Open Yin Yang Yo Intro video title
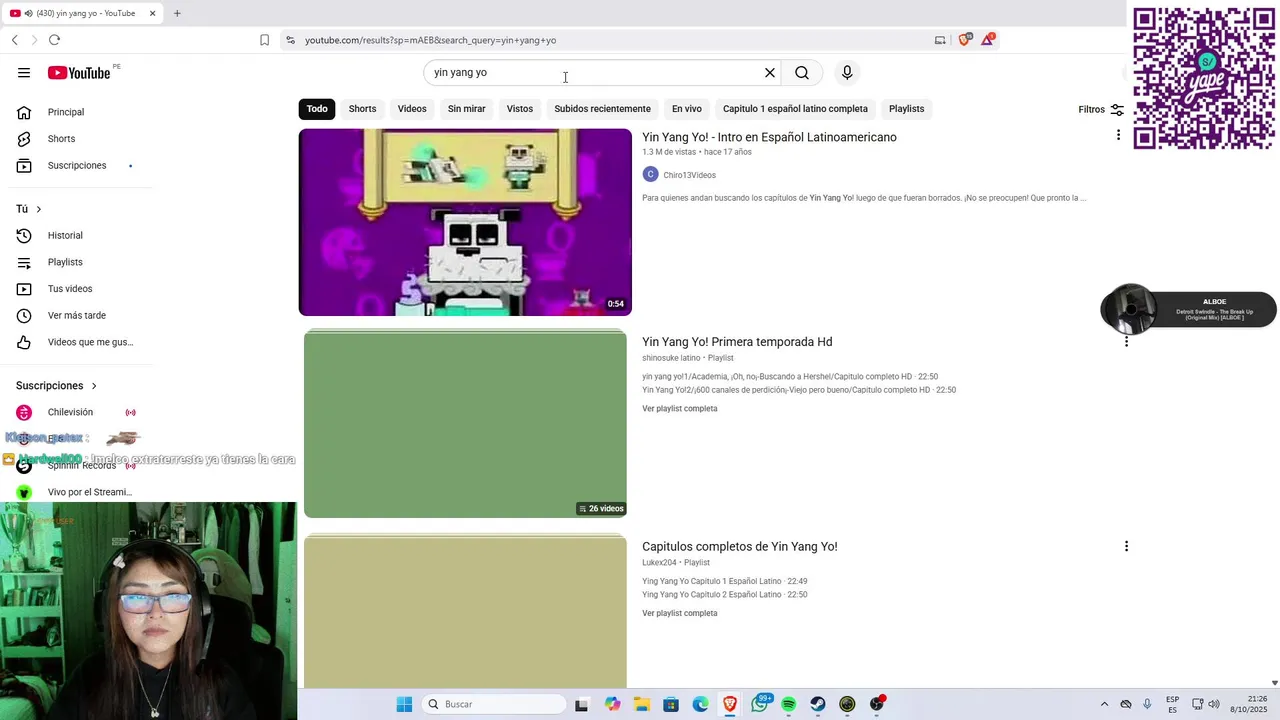This screenshot has height=720, width=1280. (x=769, y=137)
